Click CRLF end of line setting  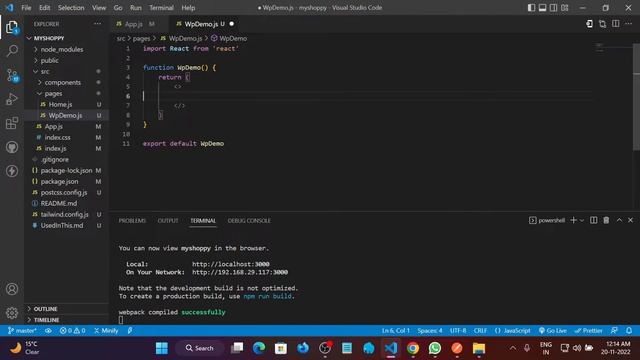tap(480, 331)
